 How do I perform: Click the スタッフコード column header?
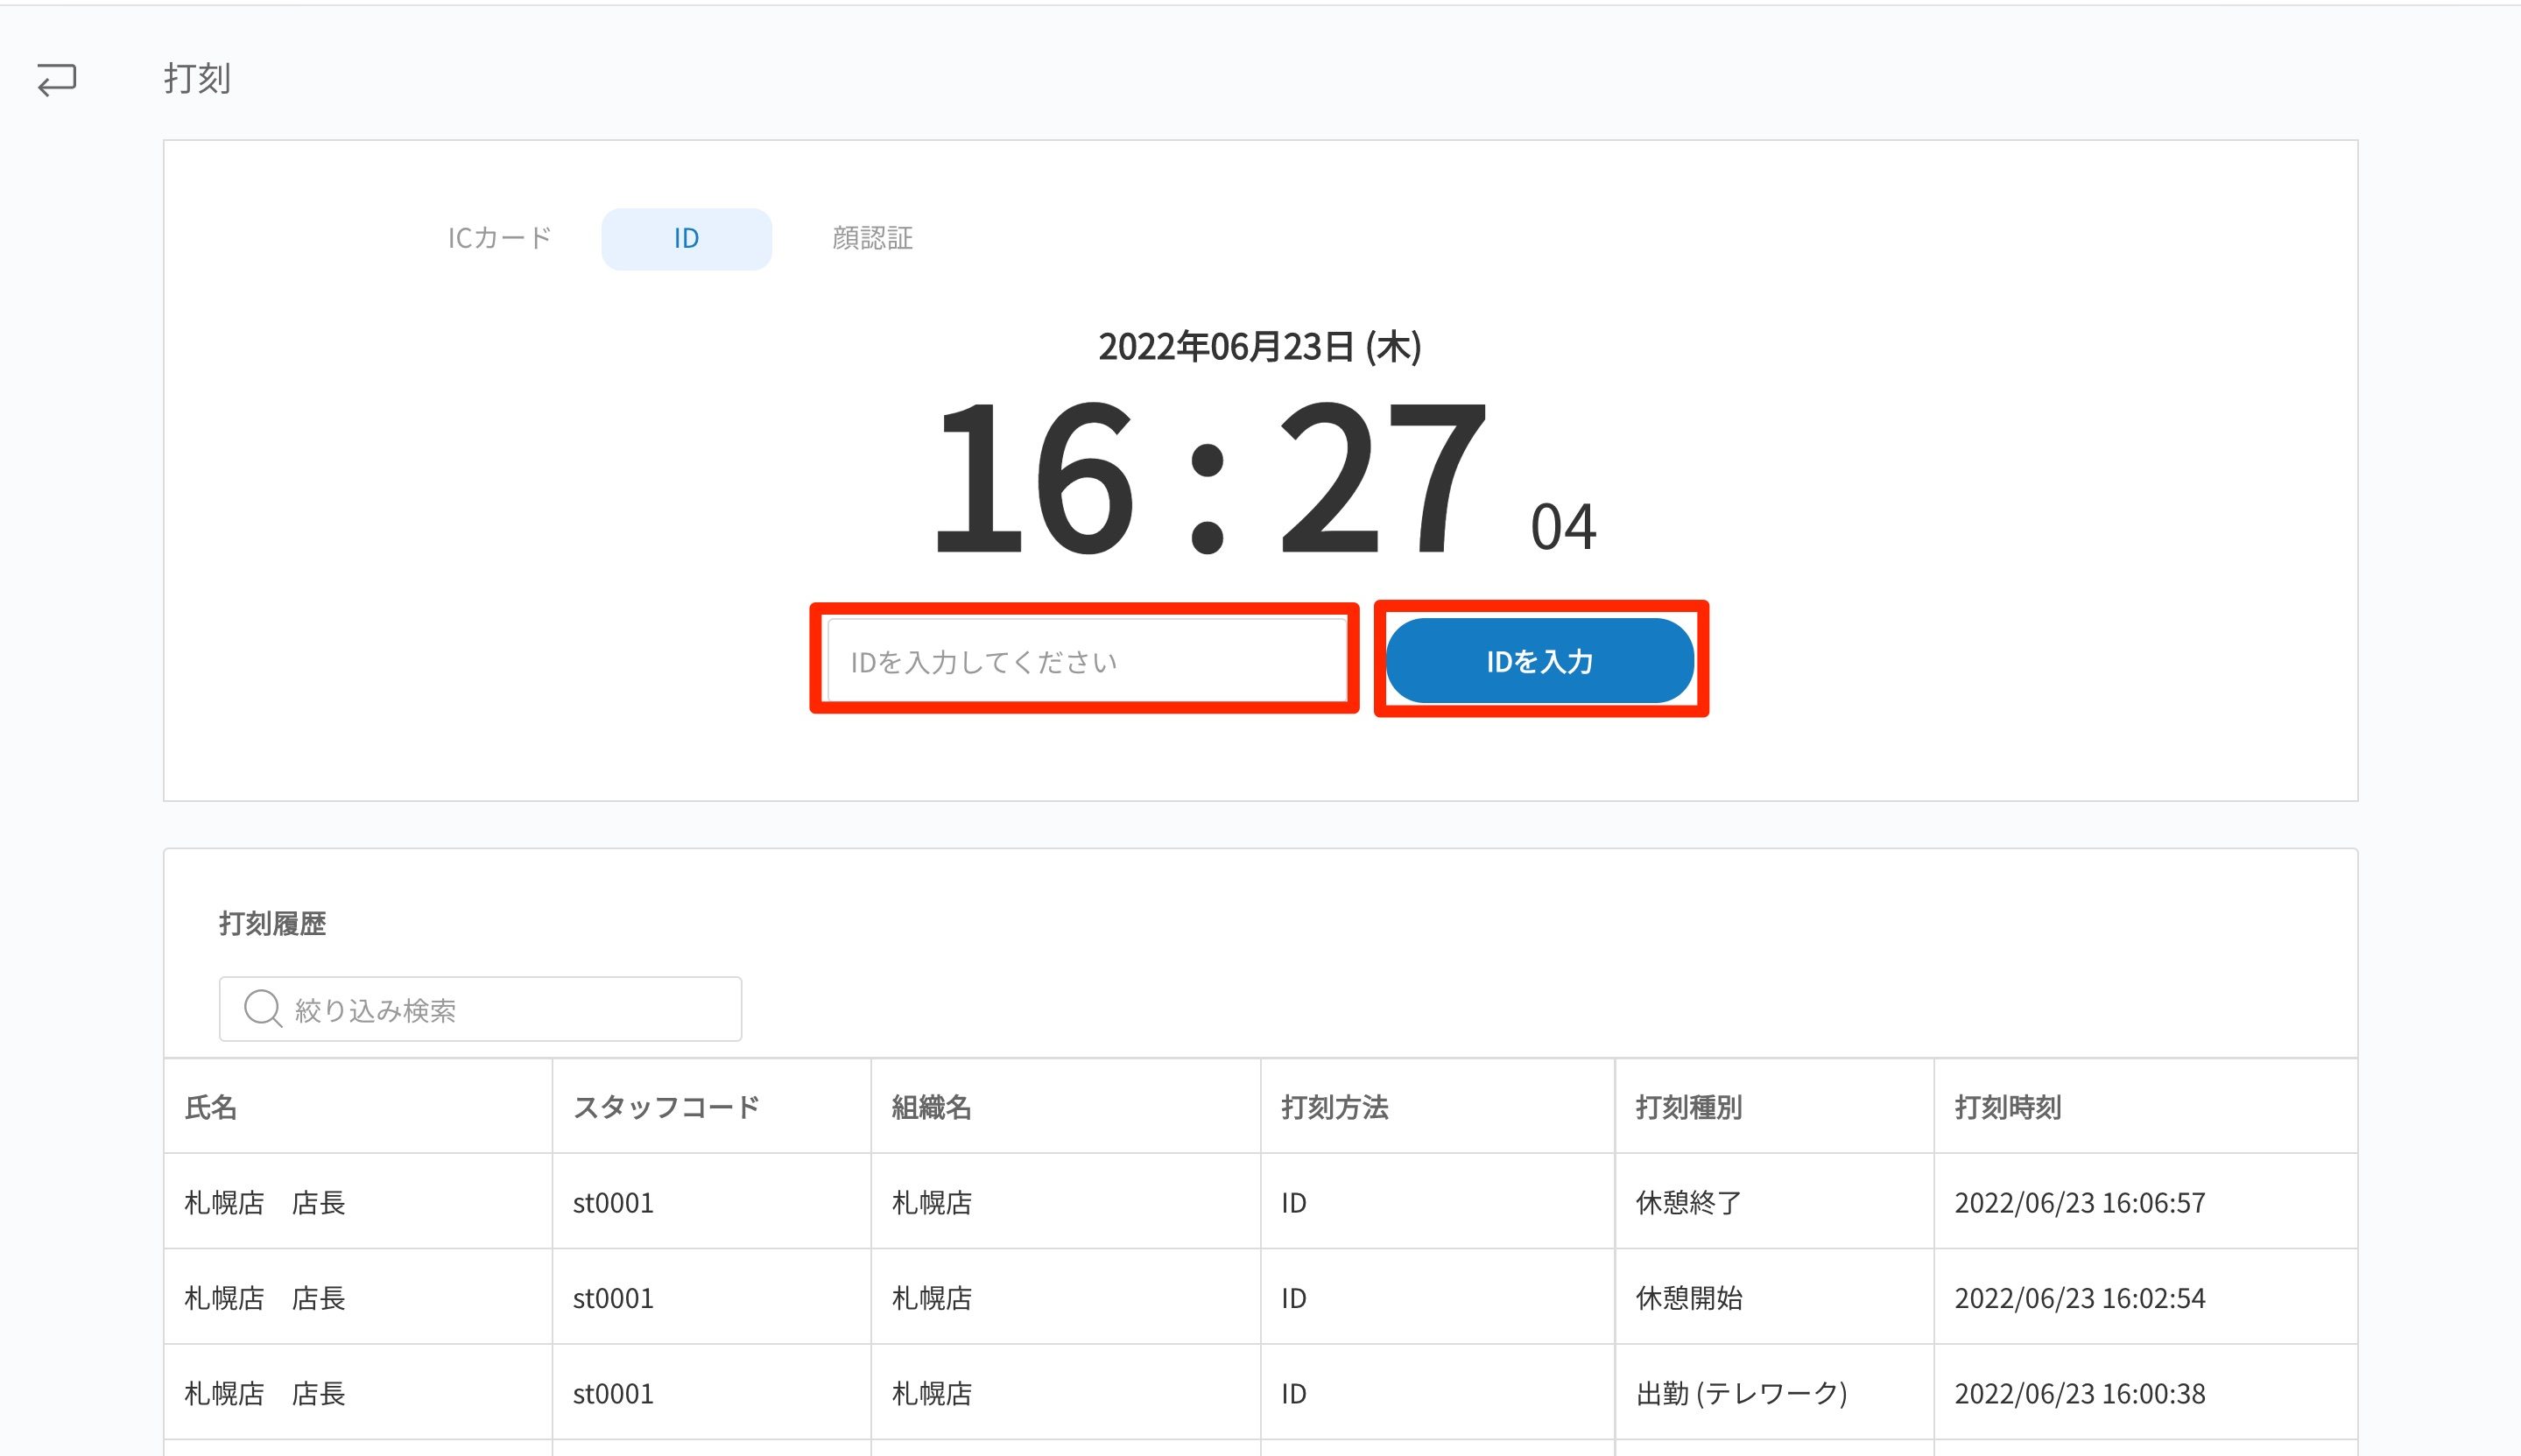point(666,1107)
